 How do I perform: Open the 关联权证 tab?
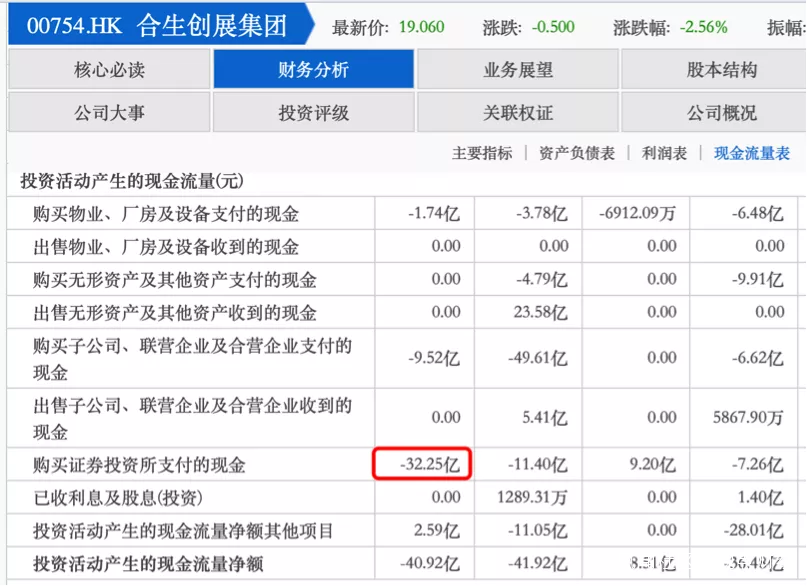518,113
